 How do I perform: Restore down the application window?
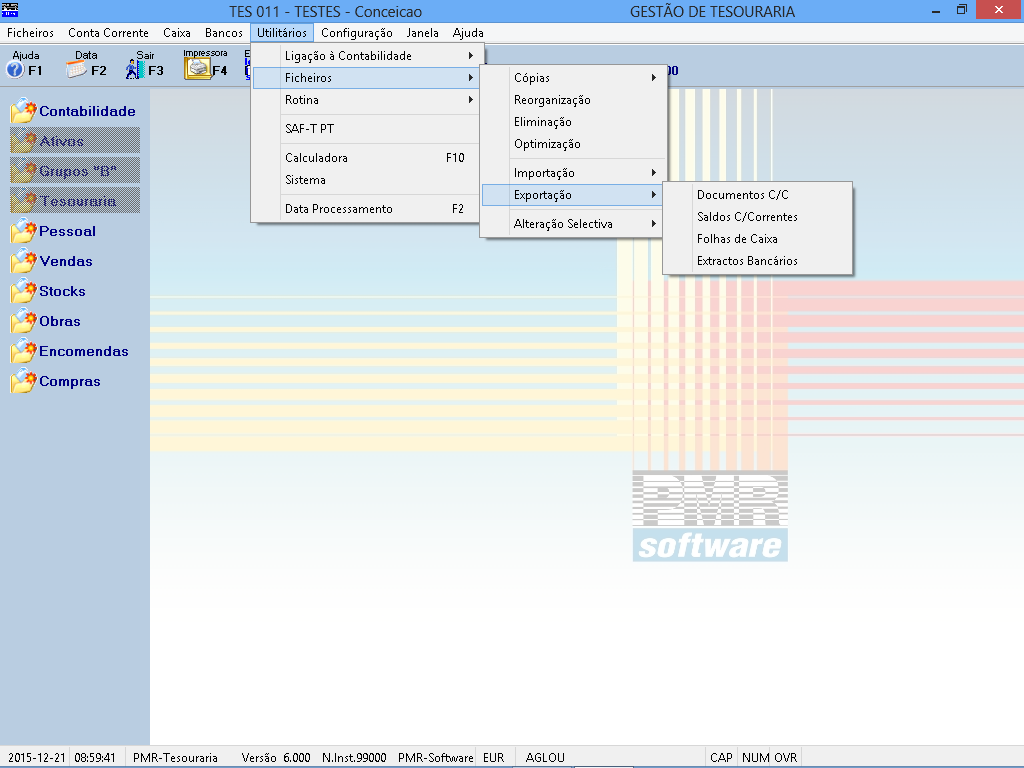point(962,10)
